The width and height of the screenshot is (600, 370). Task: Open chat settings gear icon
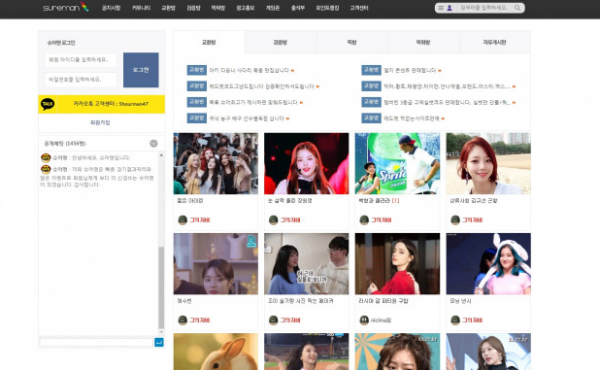pyautogui.click(x=153, y=143)
